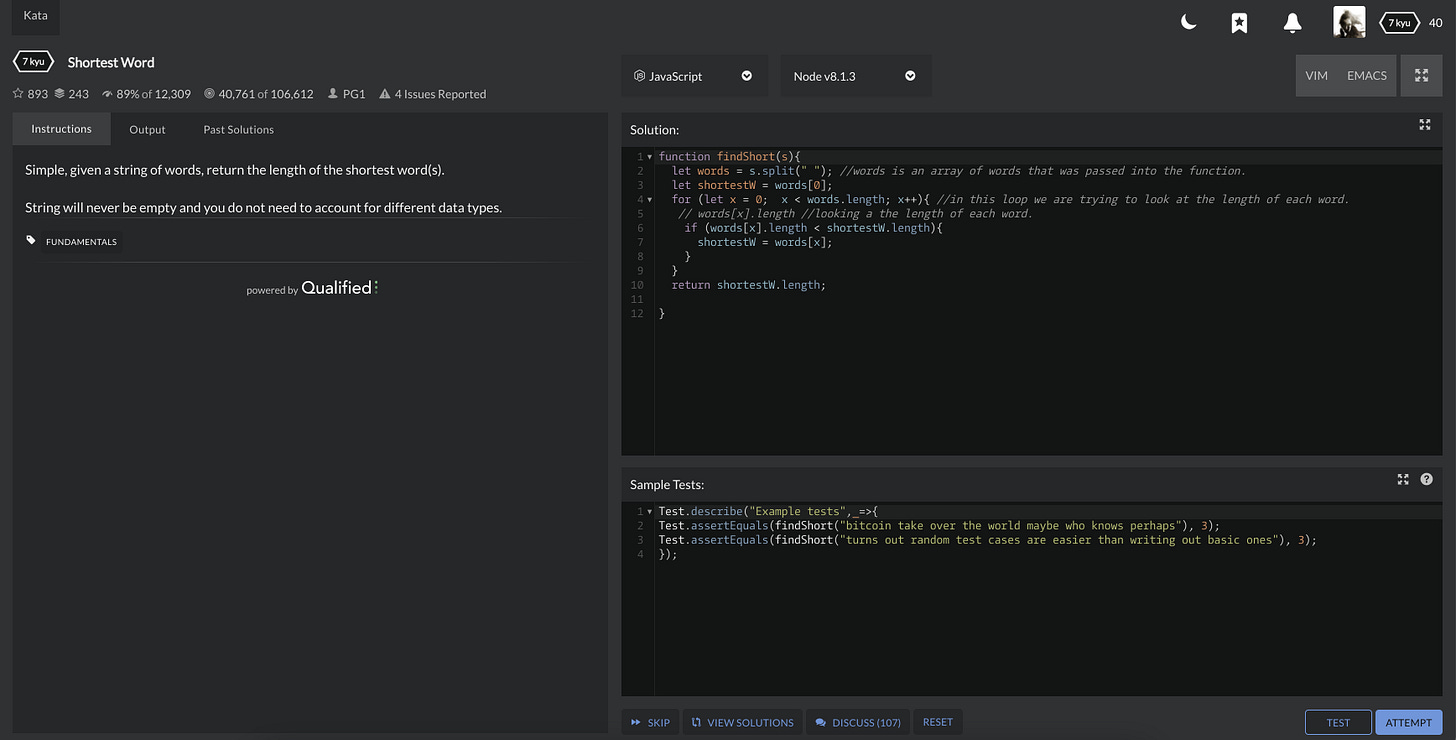Toggle EMACS key bindings
Screen dimensions: 1456x740
click(1366, 76)
